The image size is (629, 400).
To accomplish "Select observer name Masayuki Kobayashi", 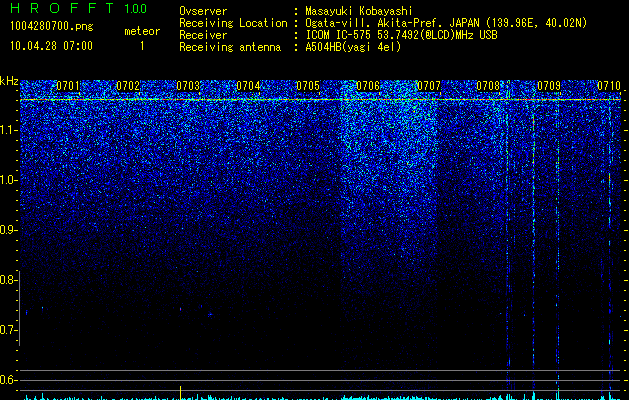I will (x=359, y=11).
